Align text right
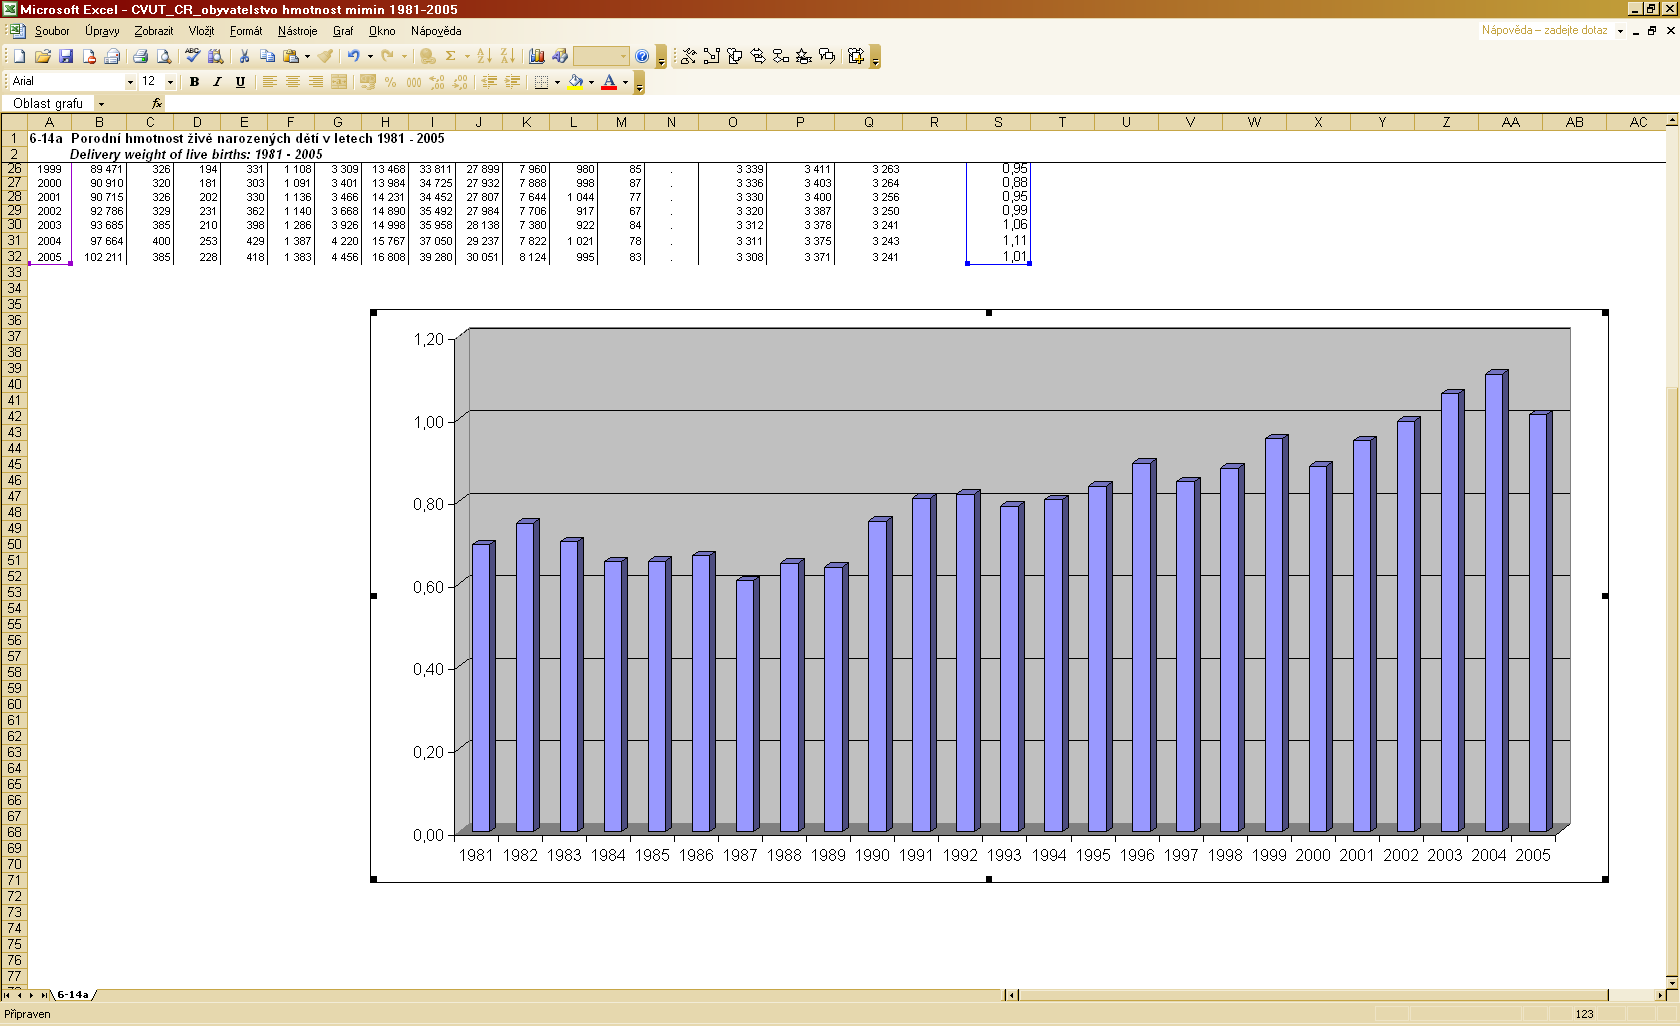This screenshot has width=1680, height=1026. 315,82
